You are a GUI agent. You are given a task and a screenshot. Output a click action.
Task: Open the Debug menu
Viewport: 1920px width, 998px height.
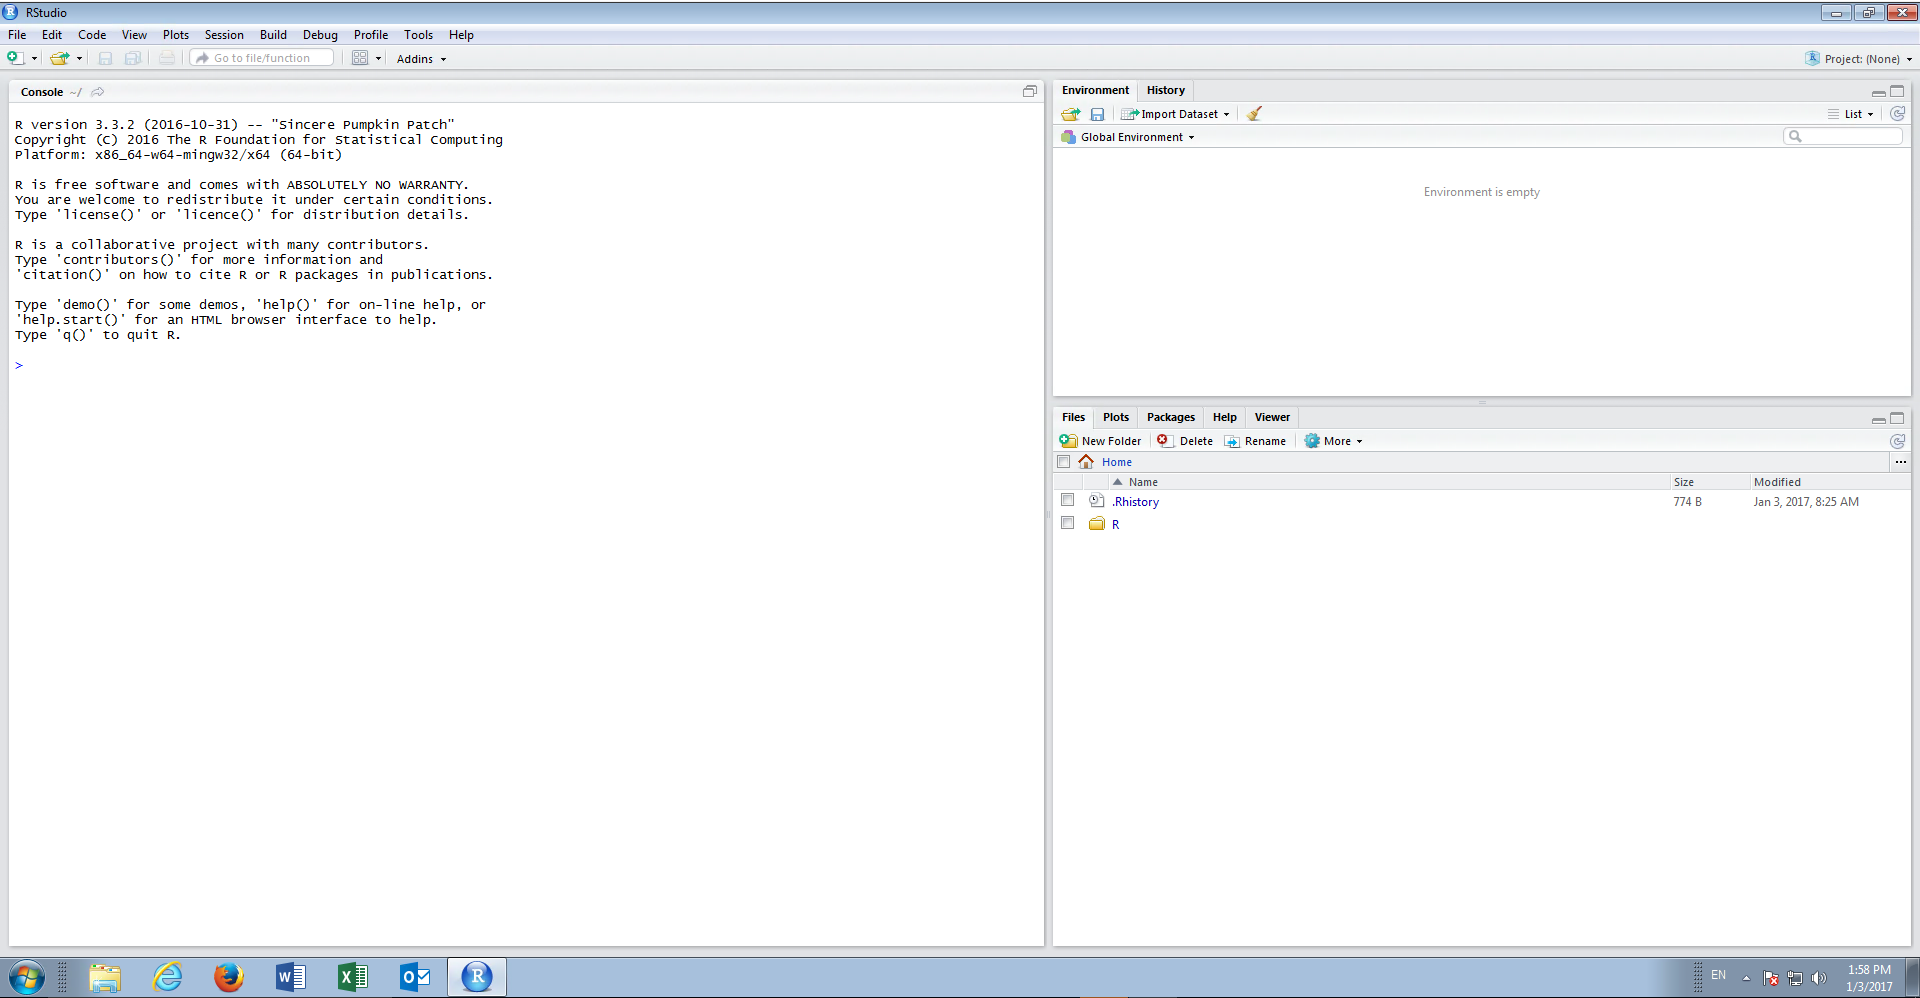[320, 35]
